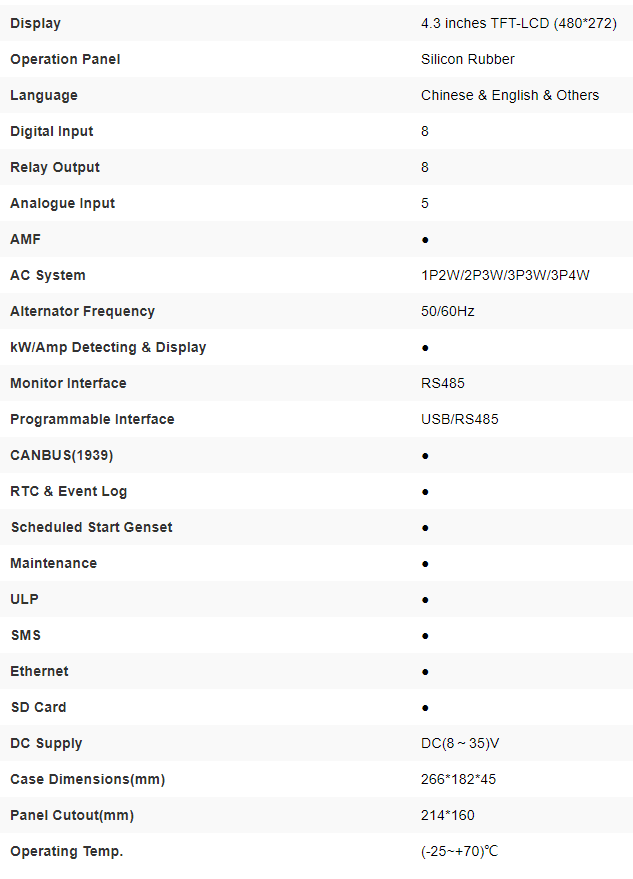
Task: Click the "Operating Temp." row label
Action: pos(66,851)
